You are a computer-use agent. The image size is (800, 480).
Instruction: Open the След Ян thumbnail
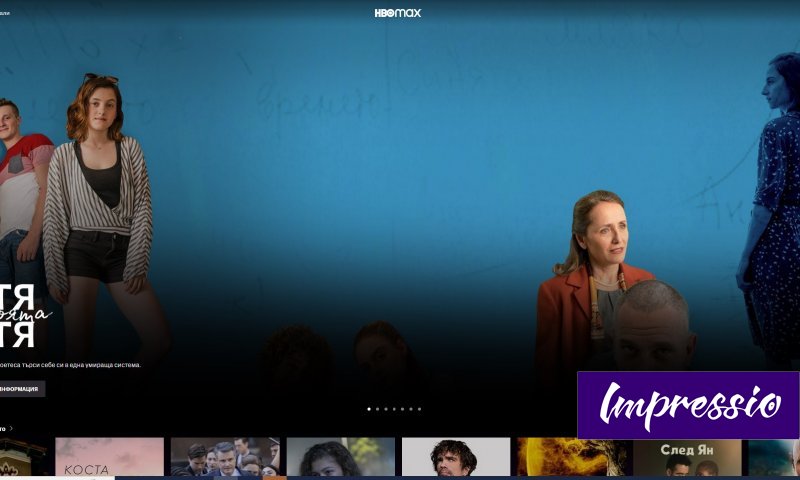tap(687, 457)
